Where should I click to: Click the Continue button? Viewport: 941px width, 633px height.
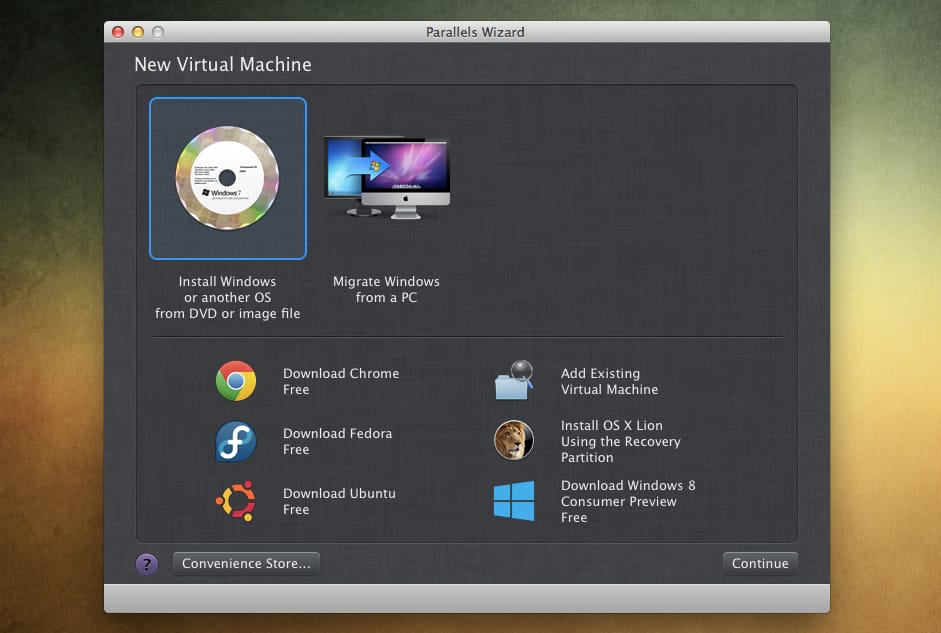(760, 564)
